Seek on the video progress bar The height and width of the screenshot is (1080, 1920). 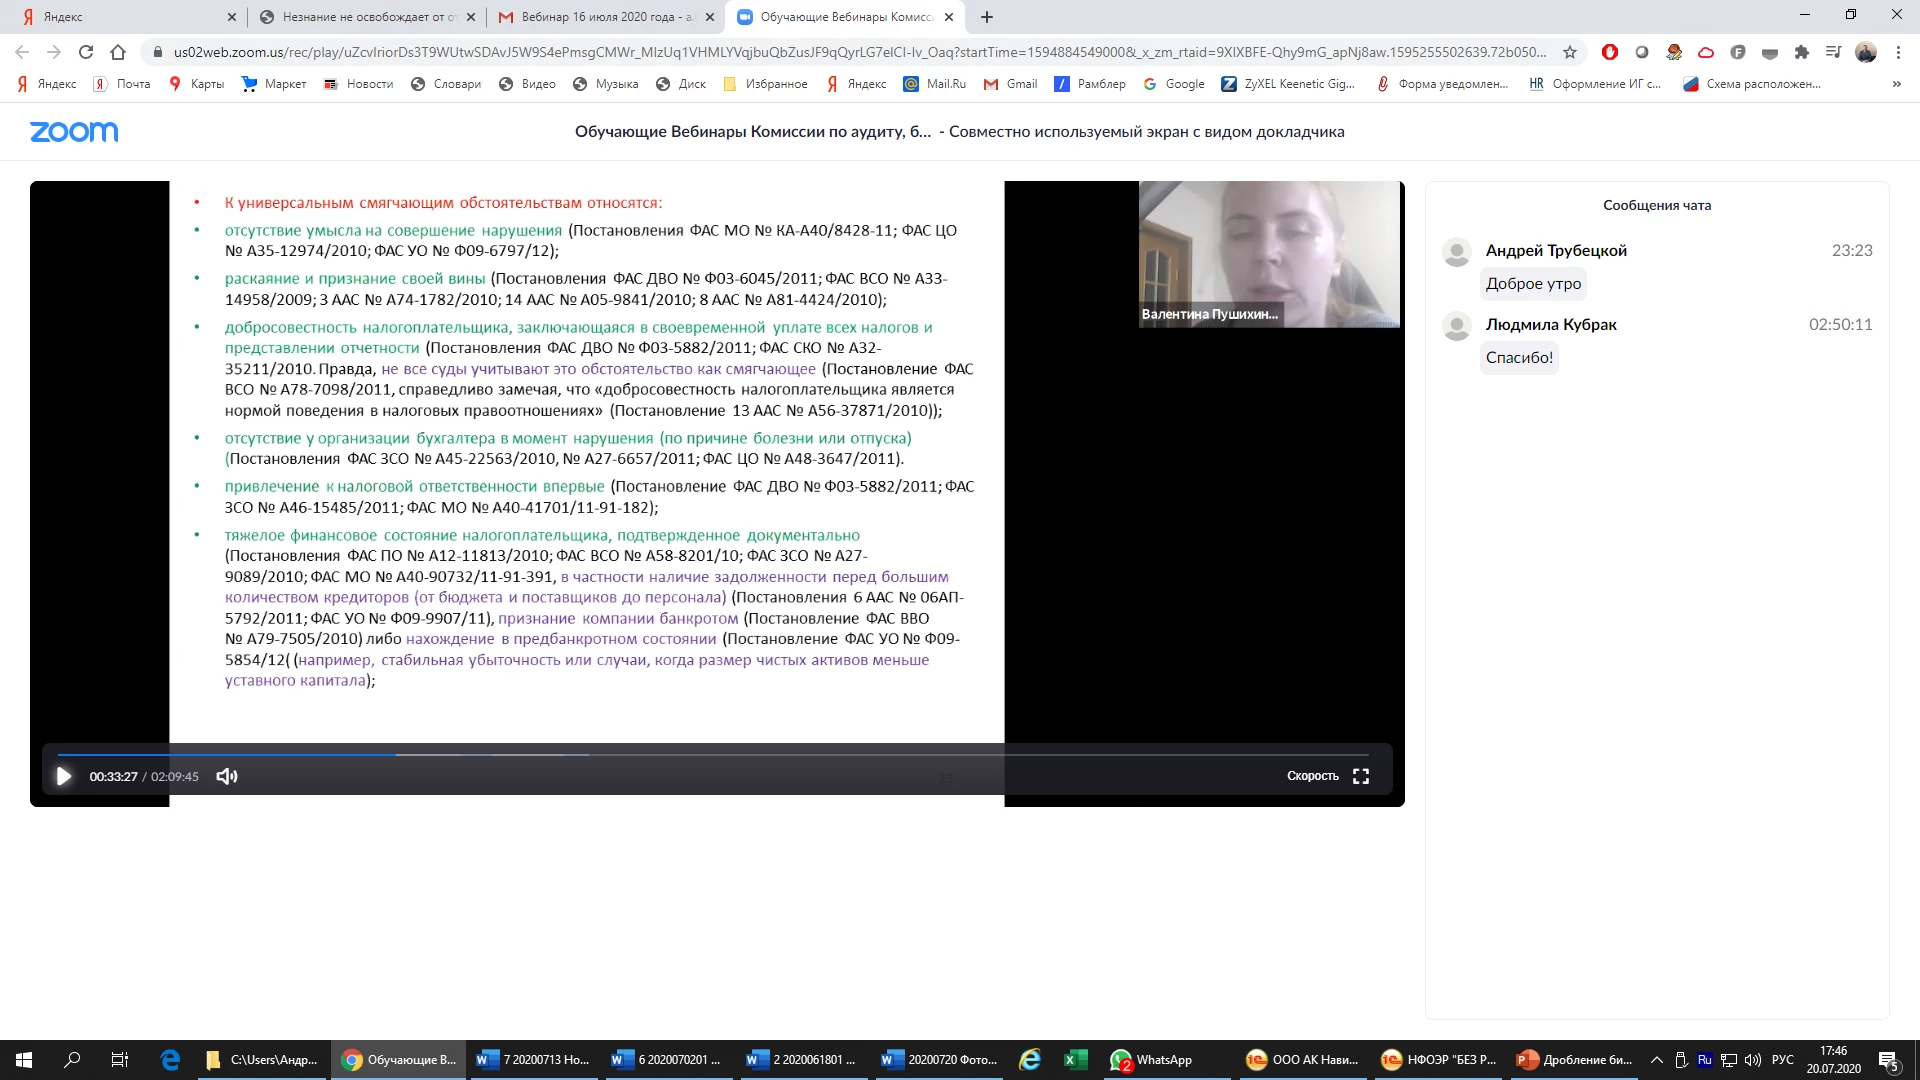click(700, 755)
